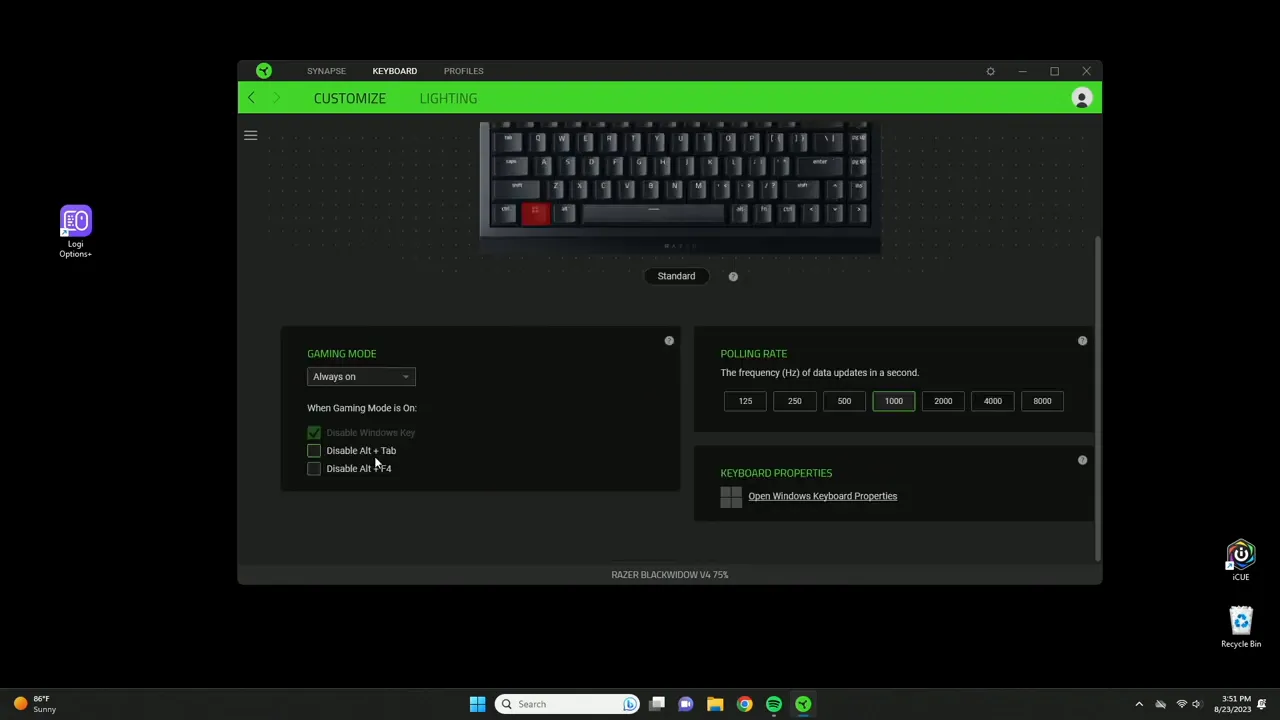Set polling rate to 125 Hz
This screenshot has width=1280, height=720.
pyautogui.click(x=745, y=401)
